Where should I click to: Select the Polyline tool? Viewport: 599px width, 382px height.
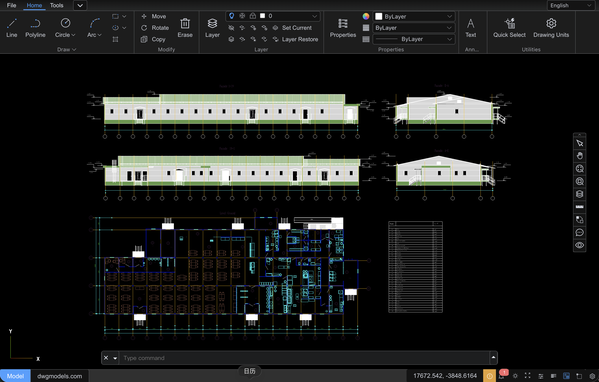click(x=35, y=28)
